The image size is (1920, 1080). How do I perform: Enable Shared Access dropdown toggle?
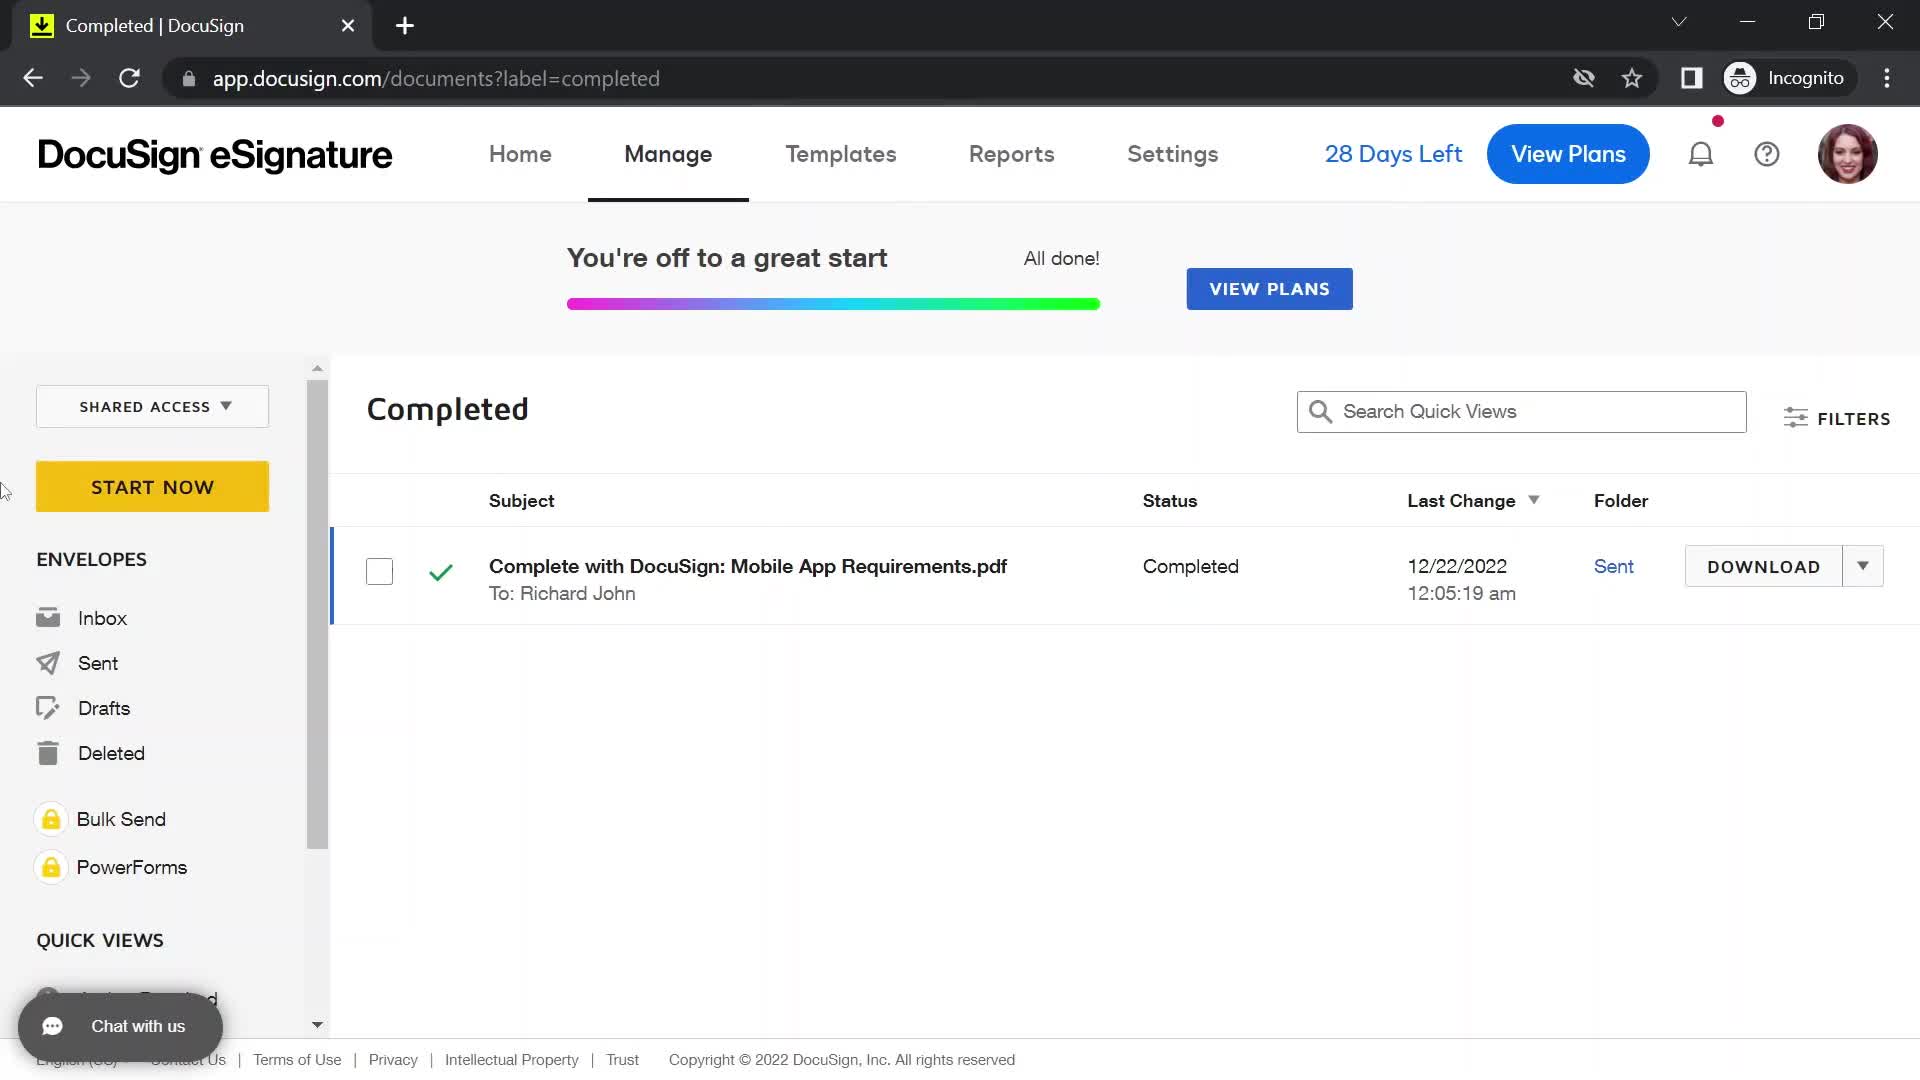tap(153, 406)
